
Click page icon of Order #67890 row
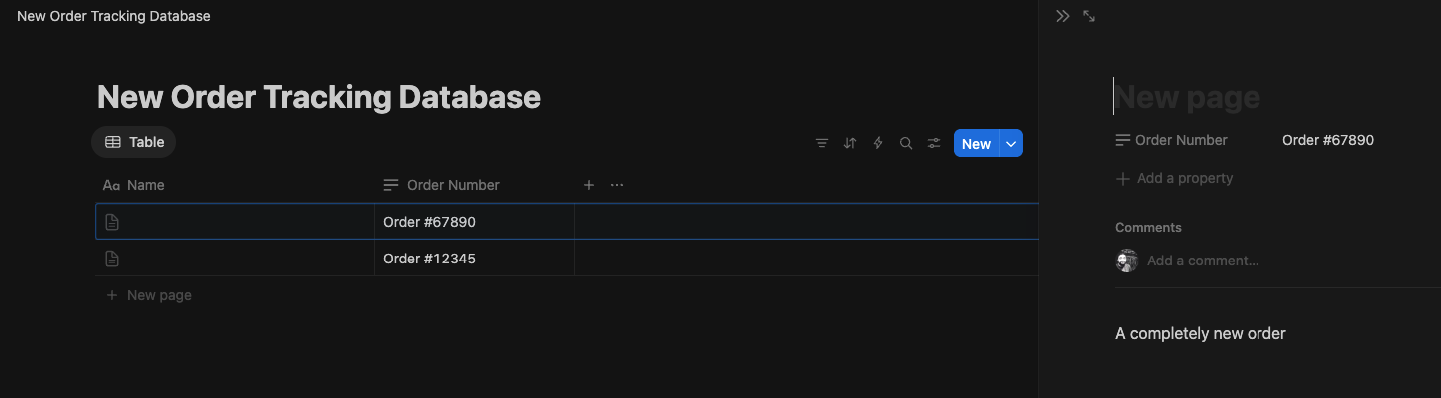(x=112, y=222)
